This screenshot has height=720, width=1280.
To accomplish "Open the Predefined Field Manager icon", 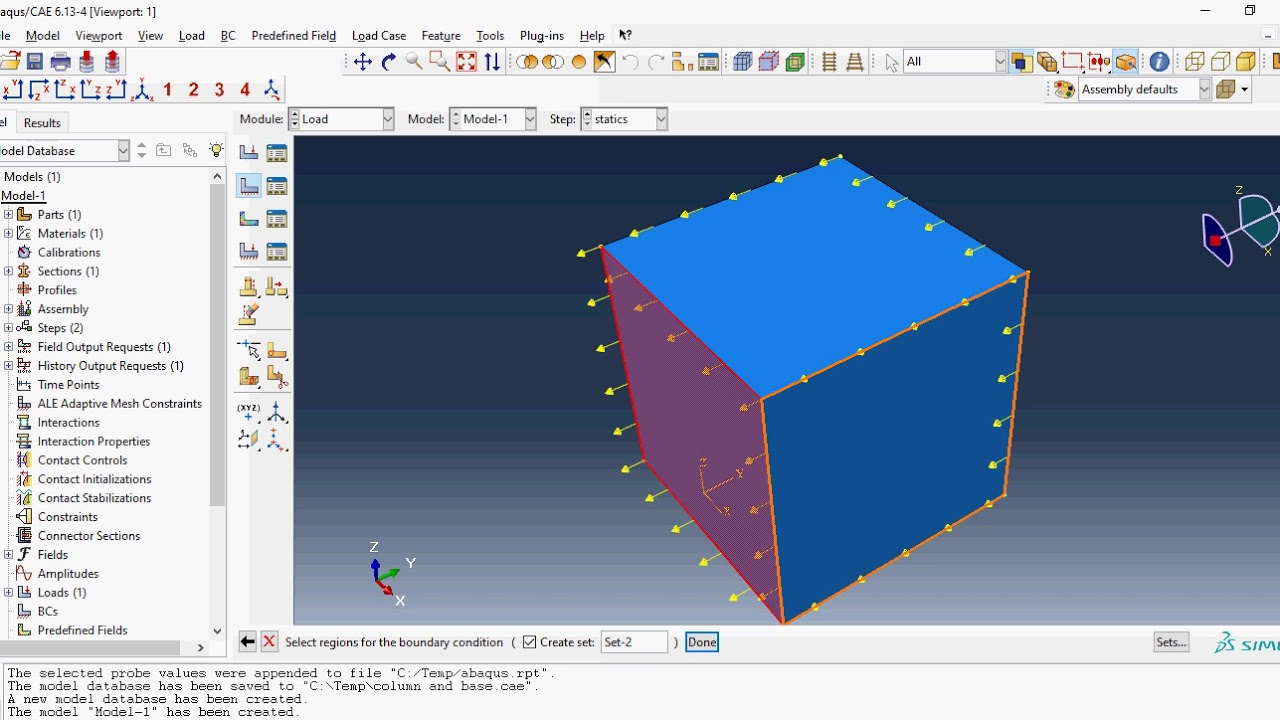I will [277, 219].
